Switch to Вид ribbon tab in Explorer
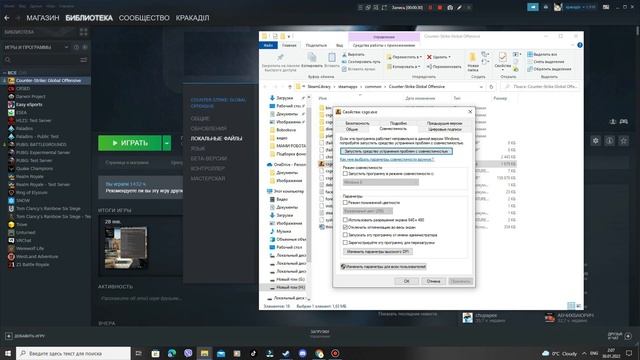 (340, 45)
